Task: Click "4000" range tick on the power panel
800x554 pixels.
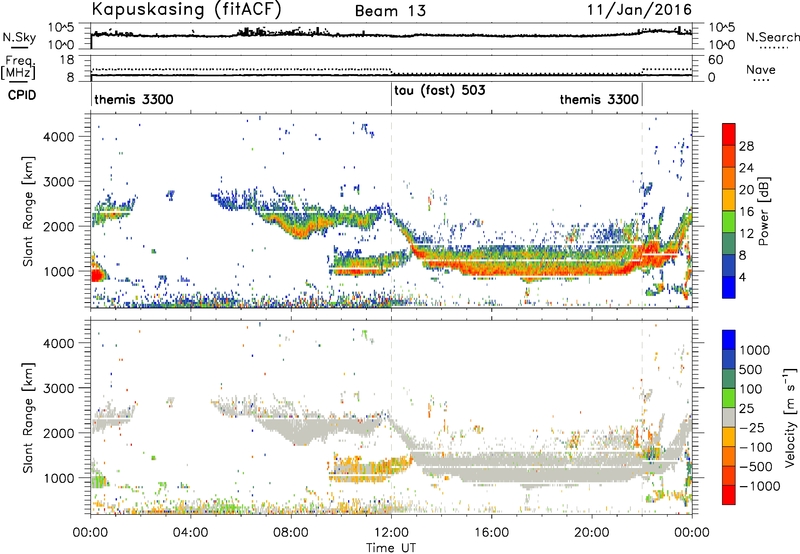Action: point(58,137)
